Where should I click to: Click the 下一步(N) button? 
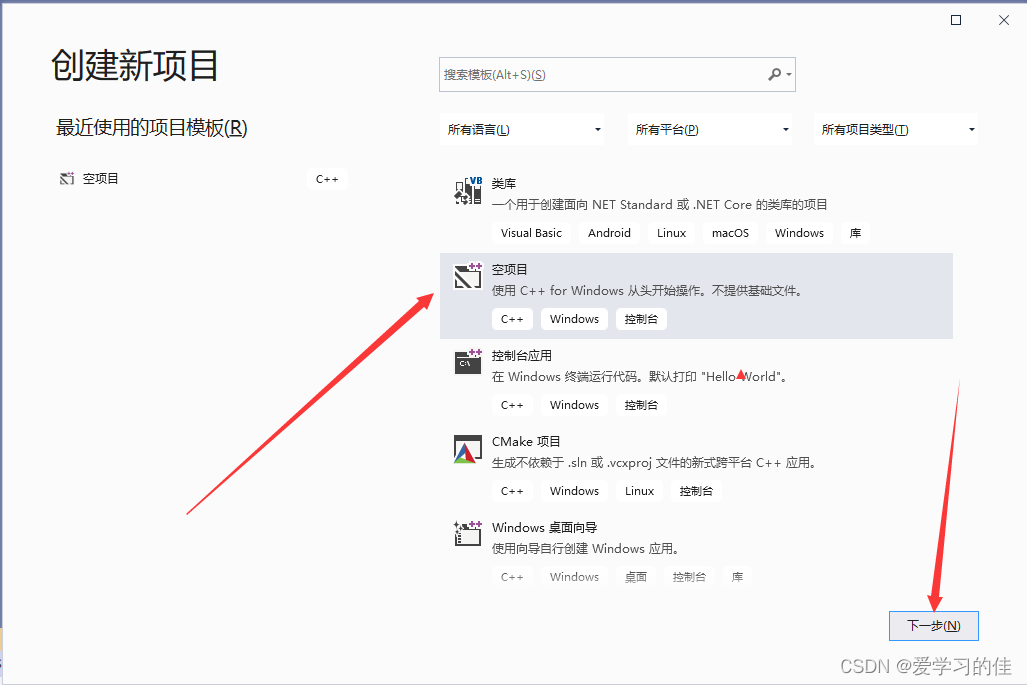coord(933,626)
